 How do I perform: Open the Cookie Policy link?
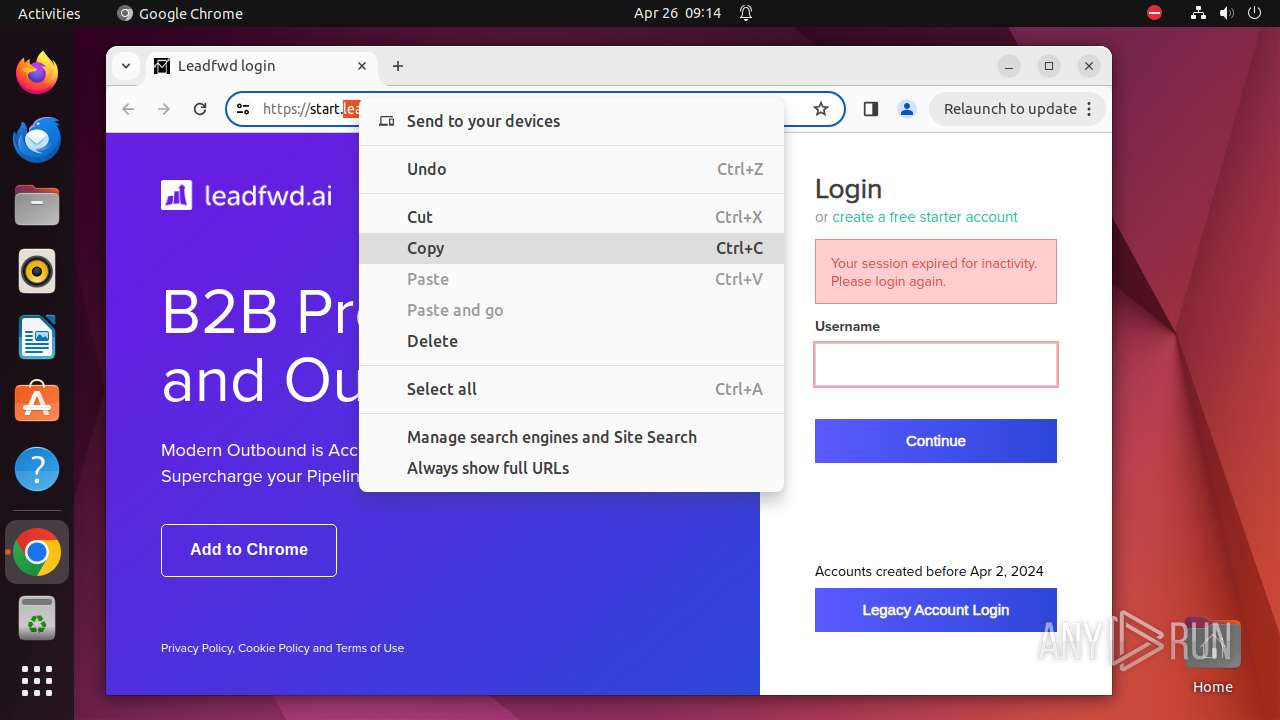[x=274, y=648]
